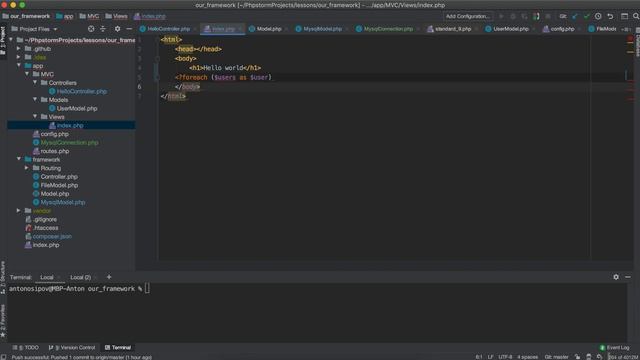Click UTF-8 encoding in status bar
The image size is (640, 360).
505,357
